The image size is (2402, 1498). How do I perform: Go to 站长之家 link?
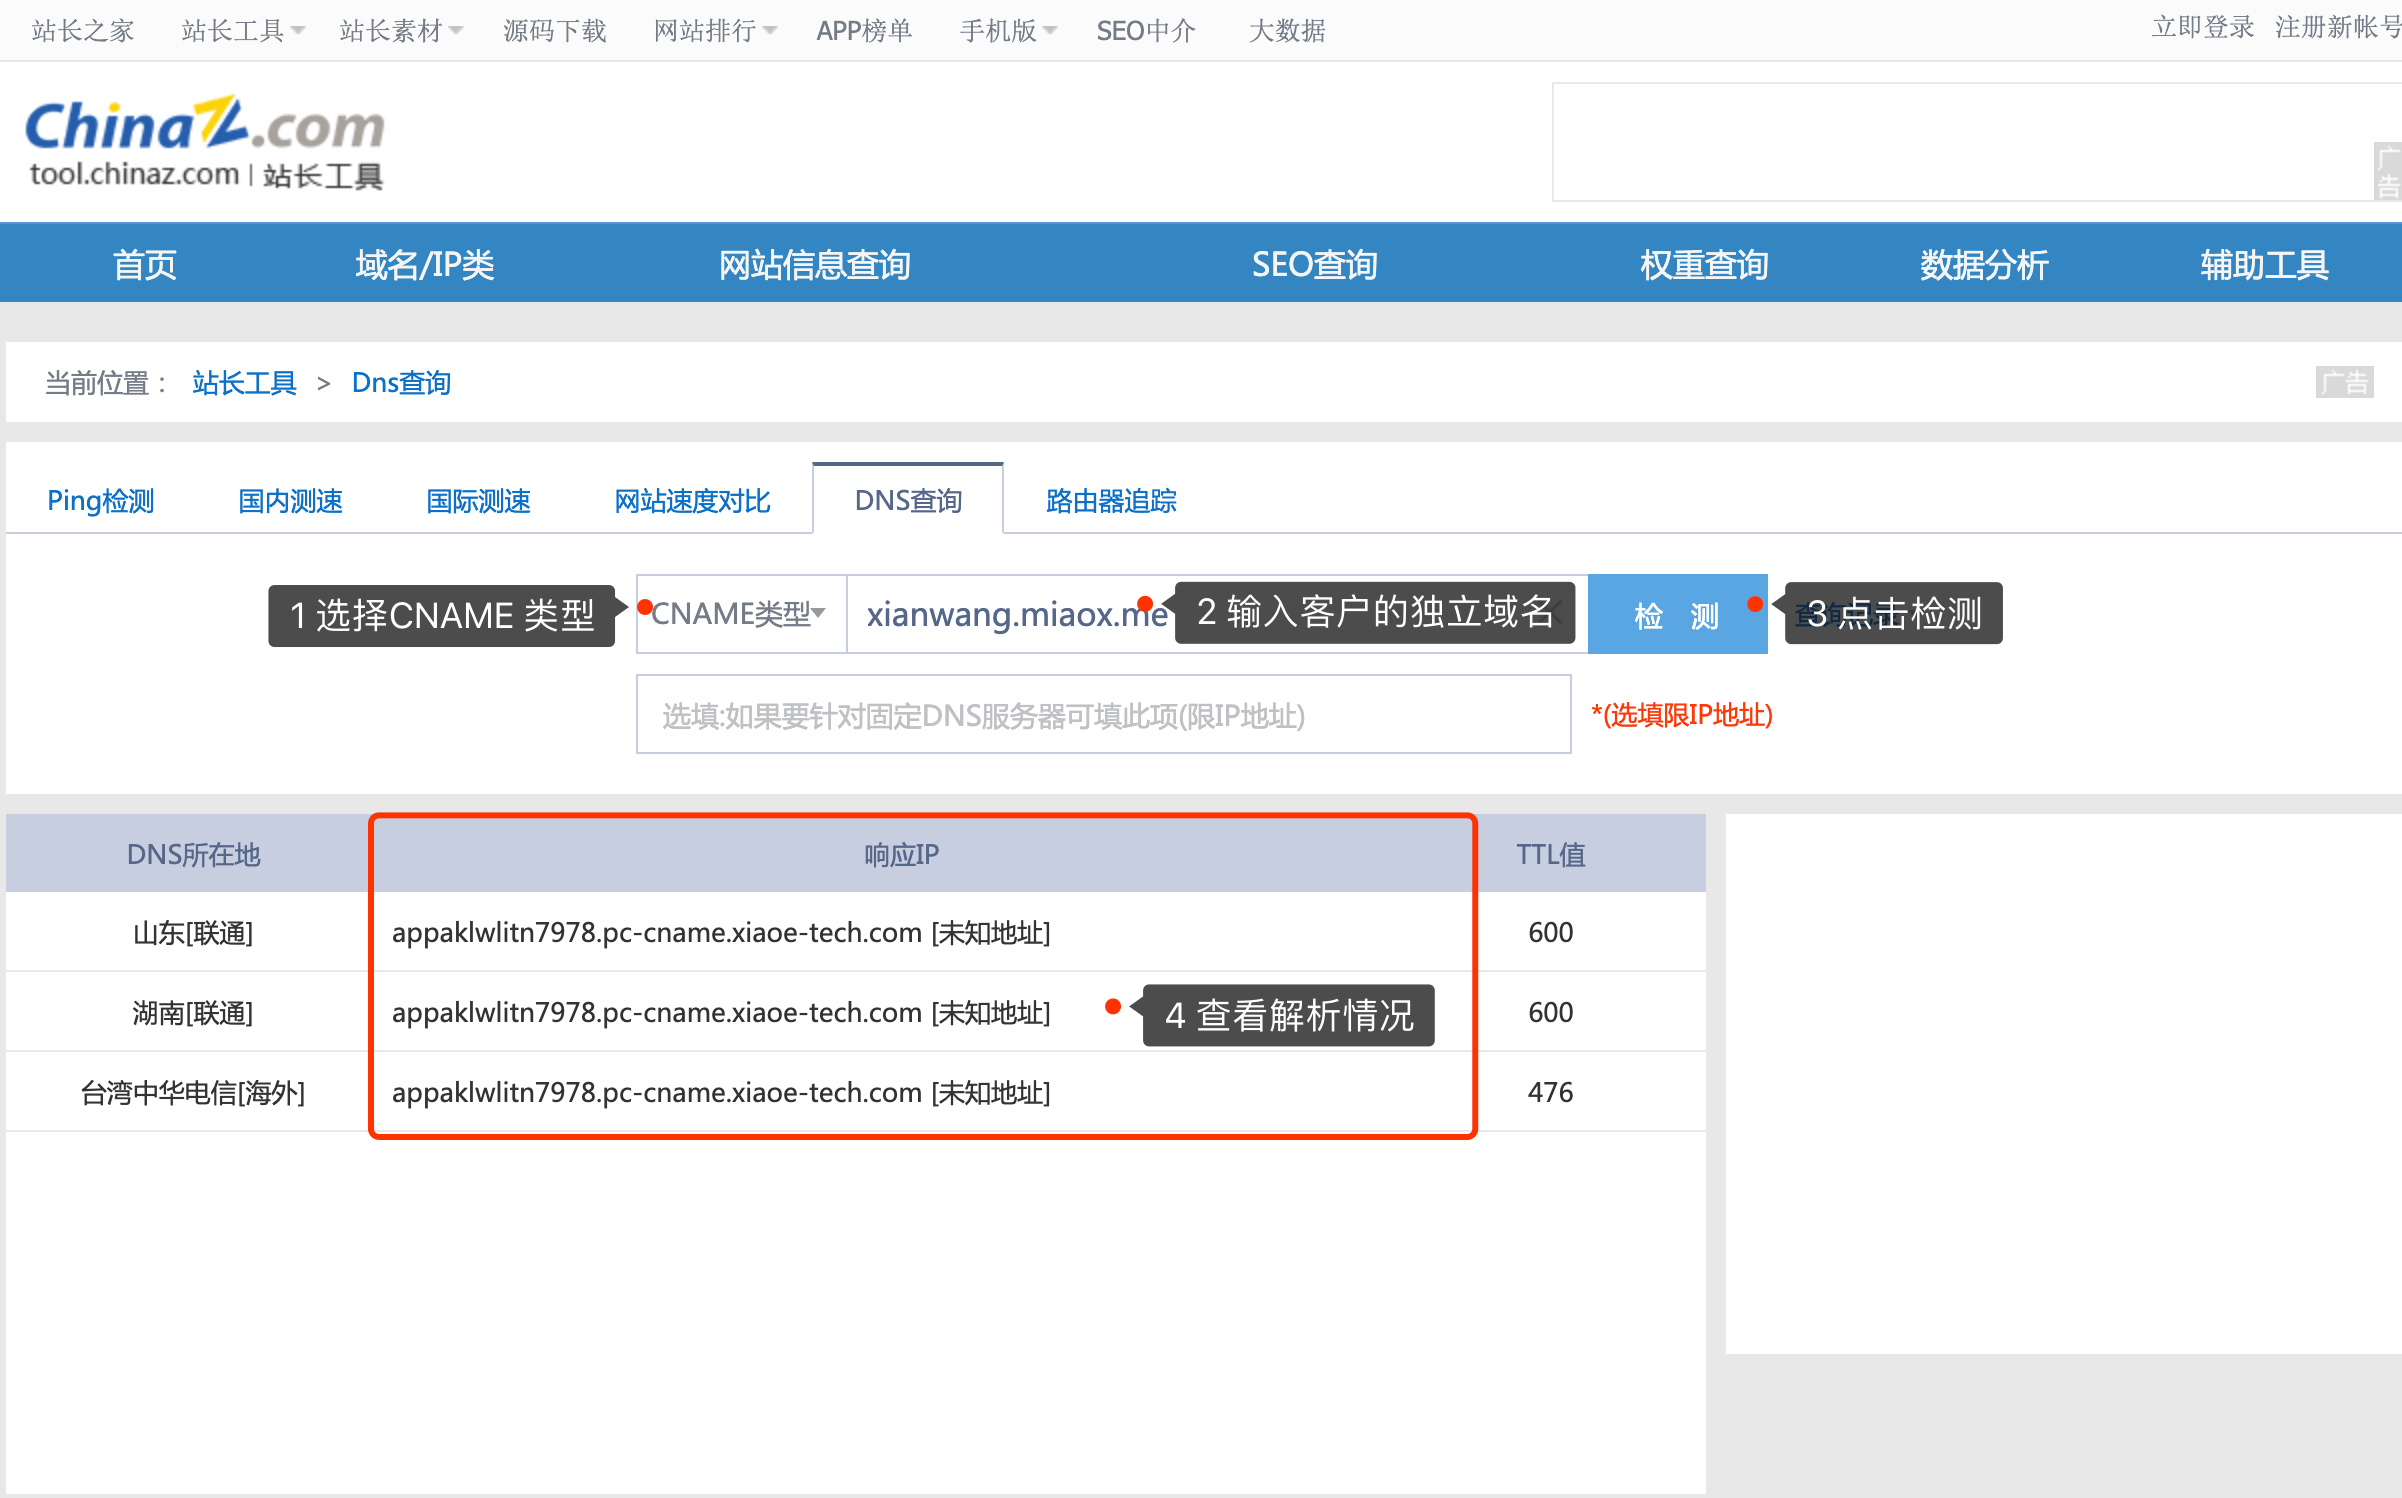point(83,31)
